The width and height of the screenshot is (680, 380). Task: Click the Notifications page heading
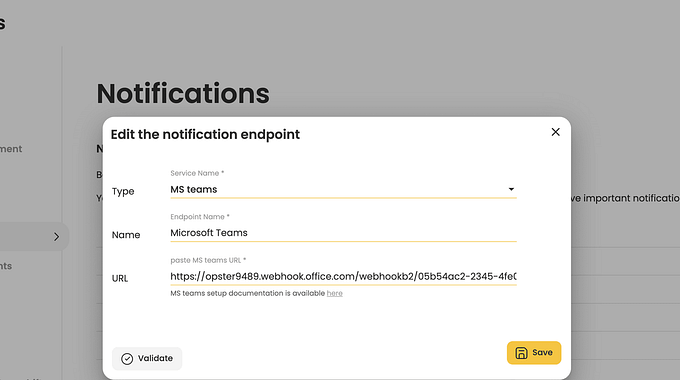pyautogui.click(x=183, y=93)
